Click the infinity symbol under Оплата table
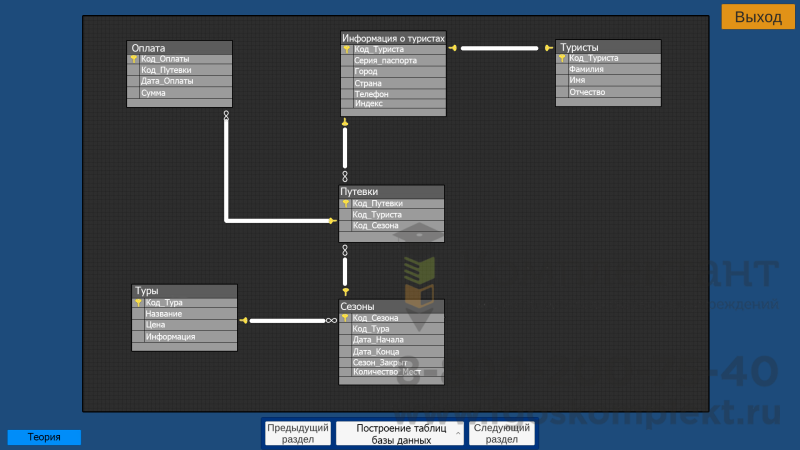This screenshot has height=450, width=800. [x=227, y=114]
